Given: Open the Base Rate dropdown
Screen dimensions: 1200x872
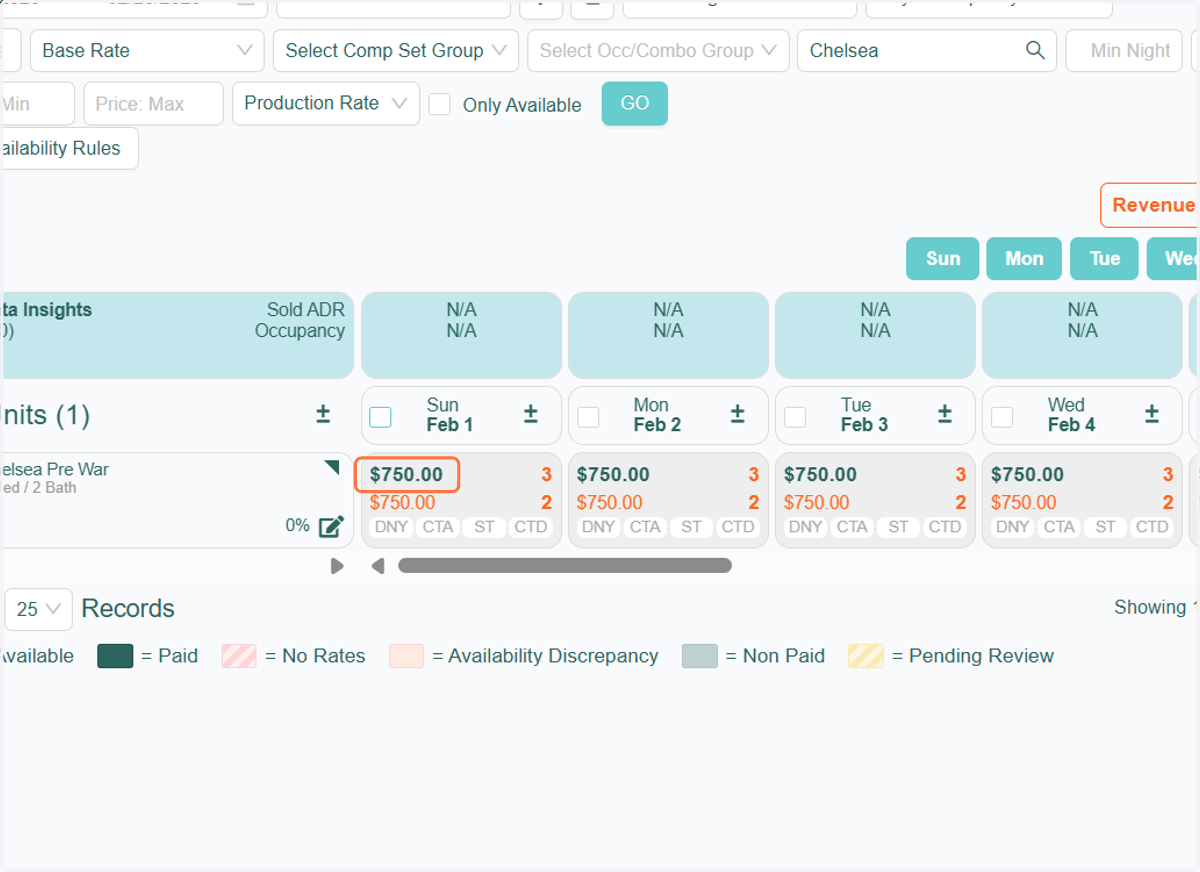Looking at the screenshot, I should click(147, 50).
